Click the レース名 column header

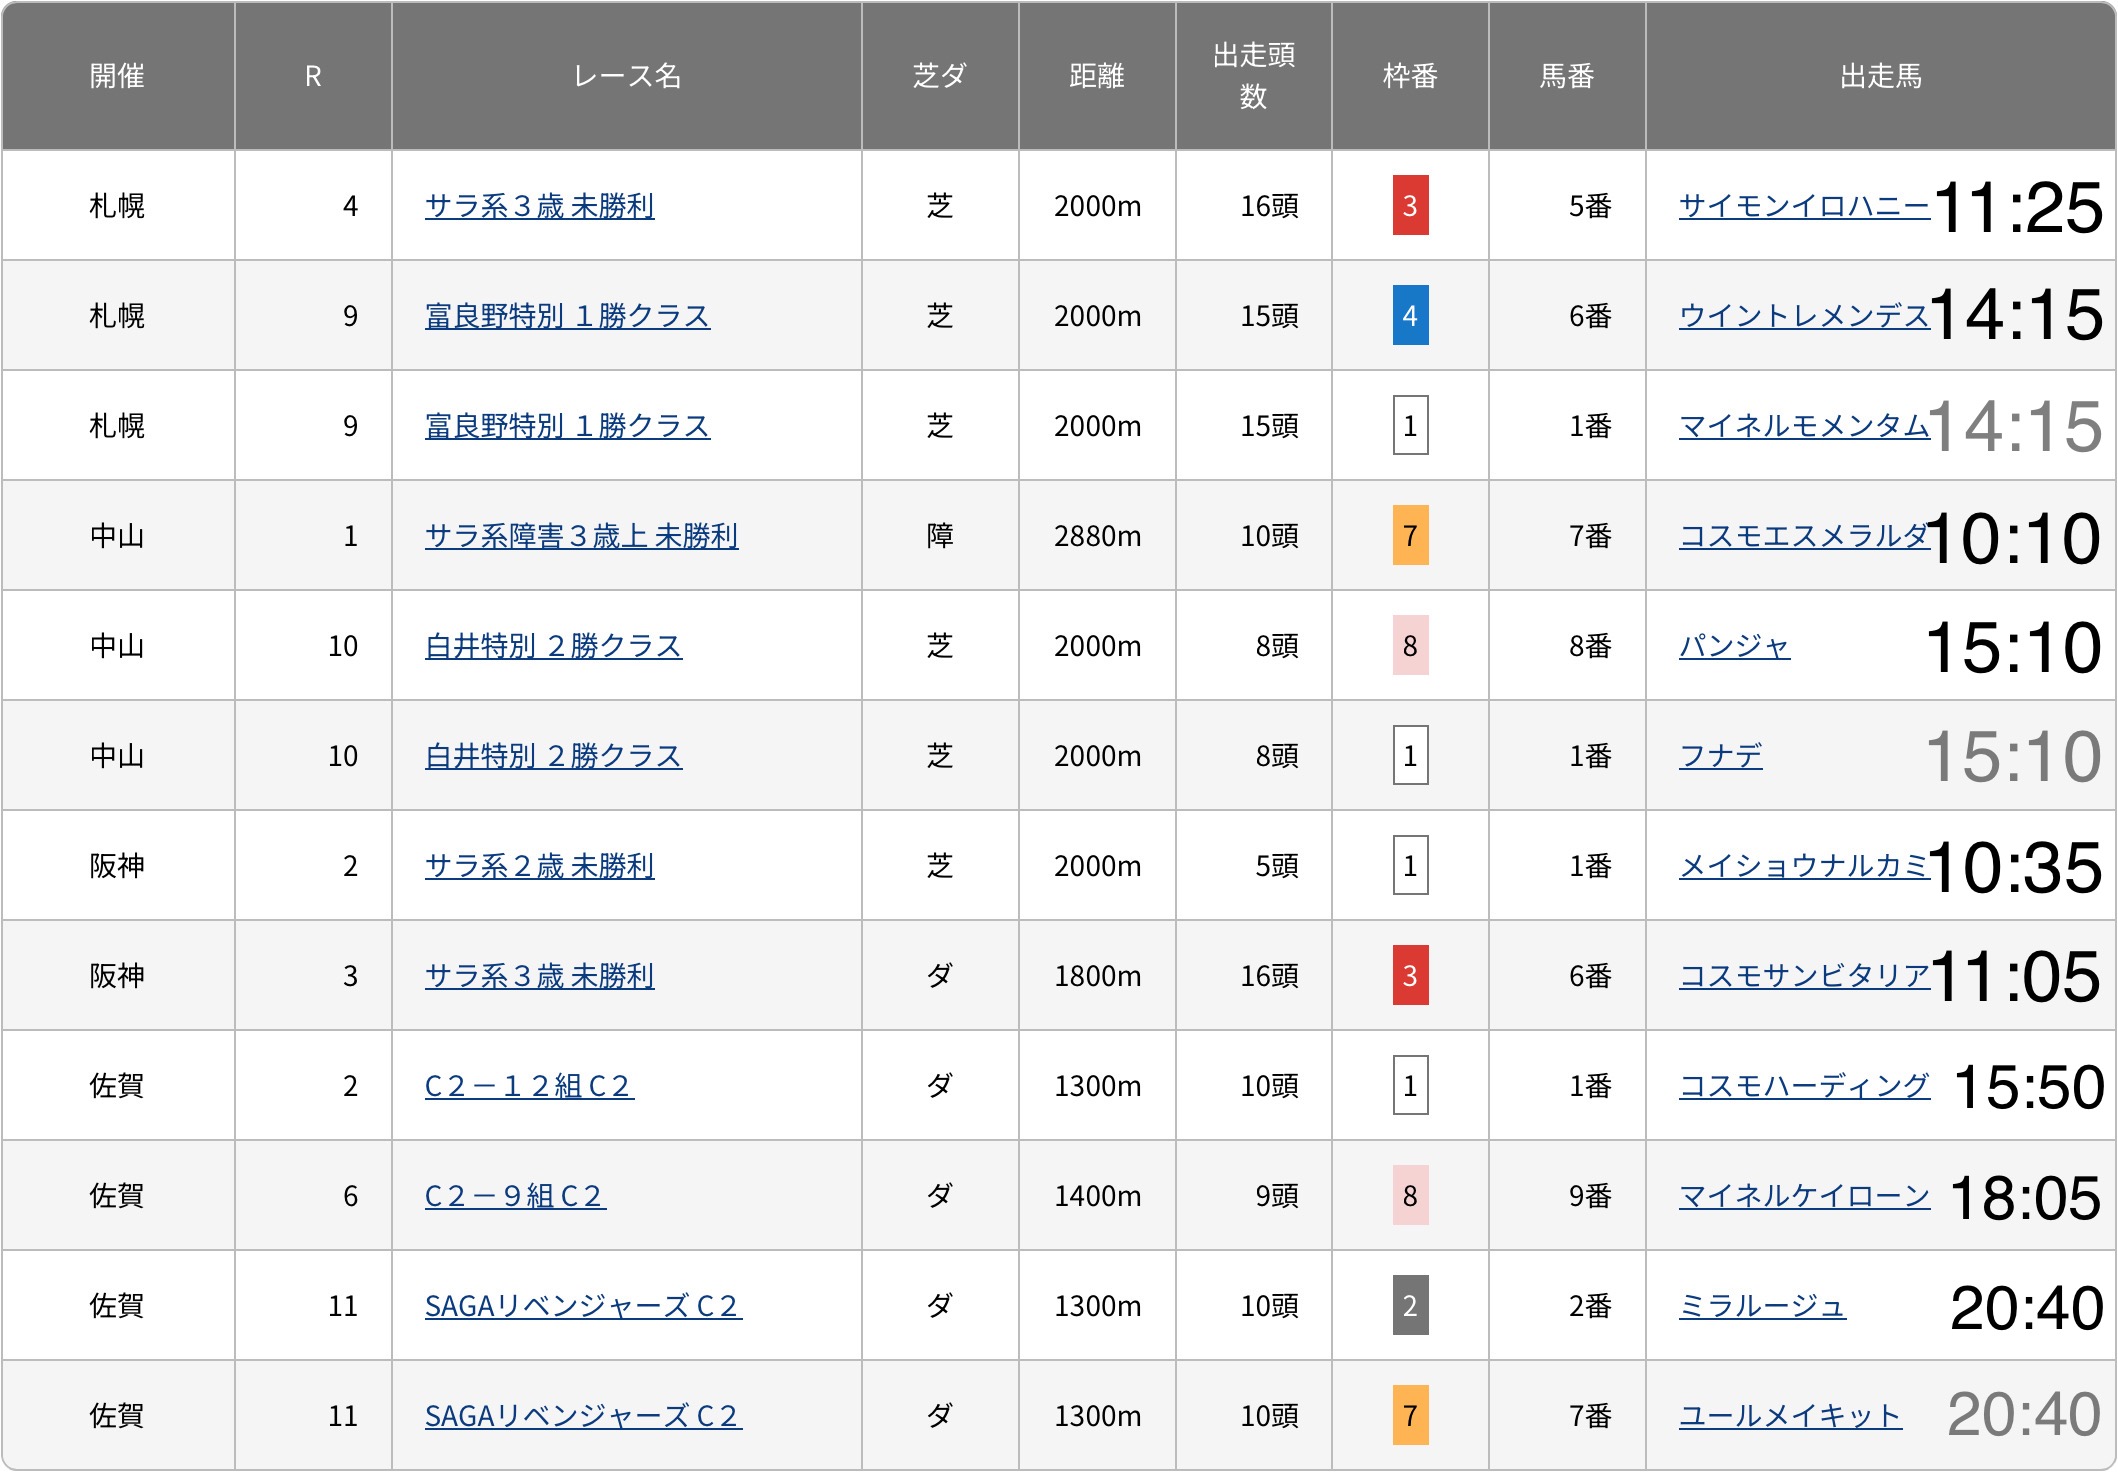click(626, 76)
